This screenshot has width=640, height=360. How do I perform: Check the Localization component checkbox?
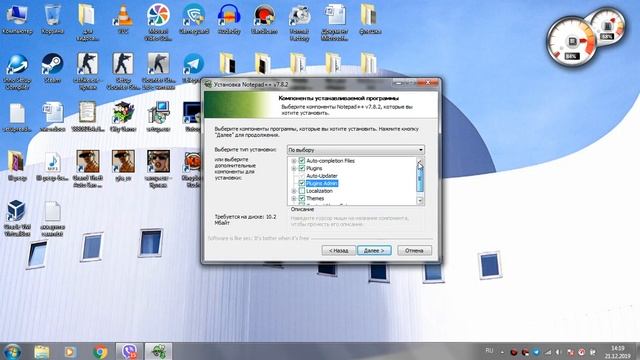pyautogui.click(x=302, y=191)
